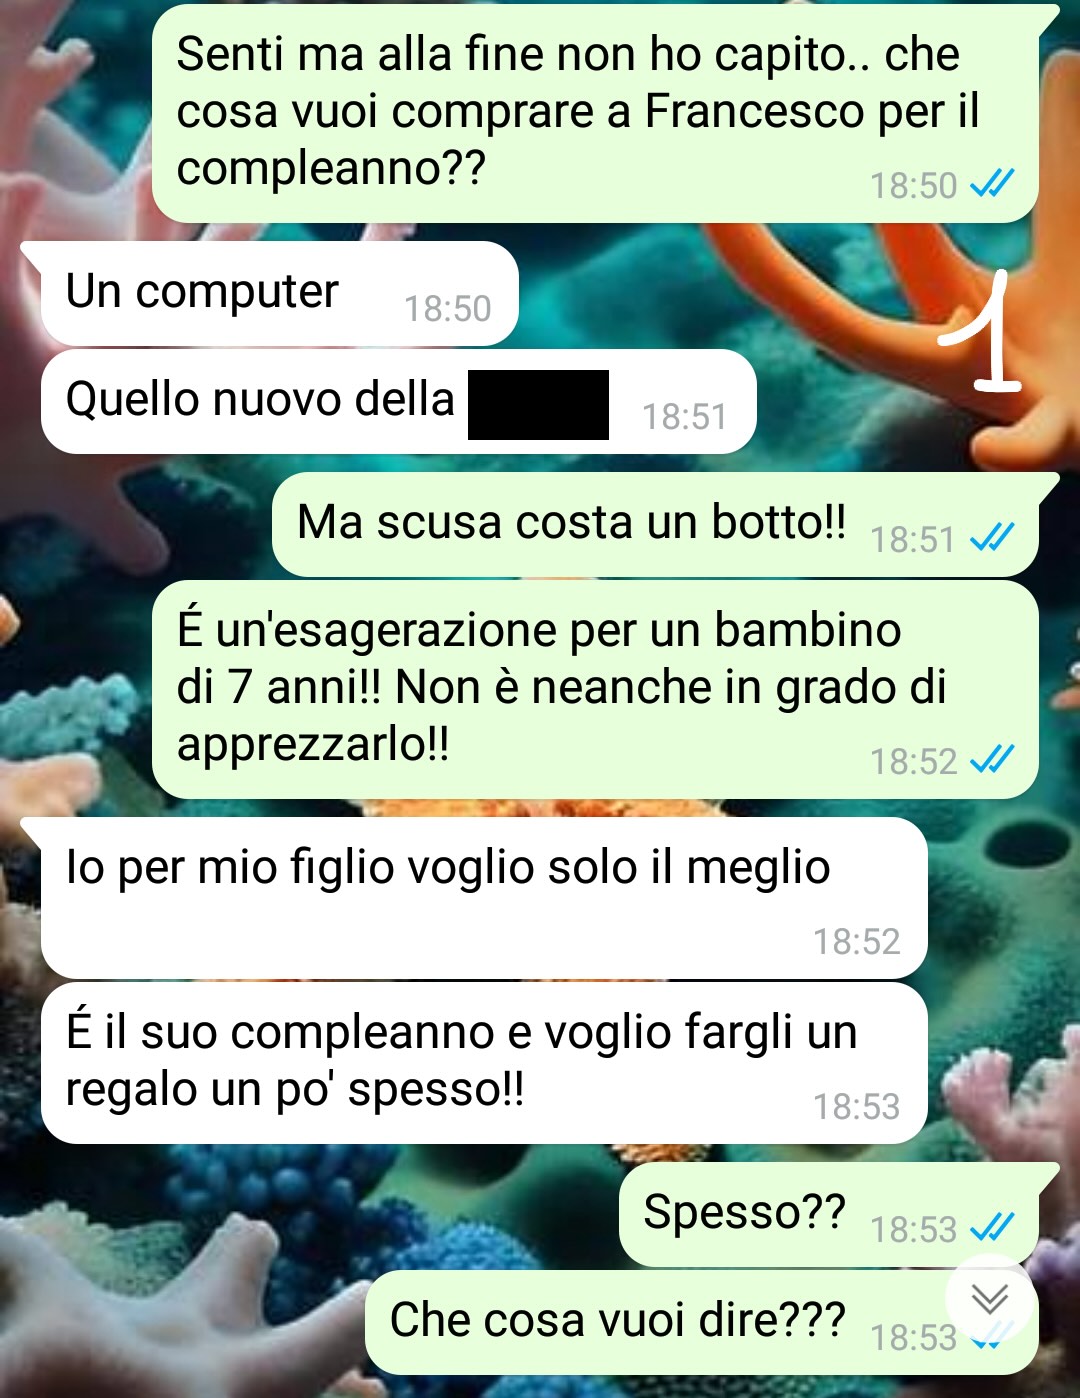Select 'Io per mio figlio voglio solo il meglio'
The width and height of the screenshot is (1080, 1398).
pyautogui.click(x=484, y=898)
